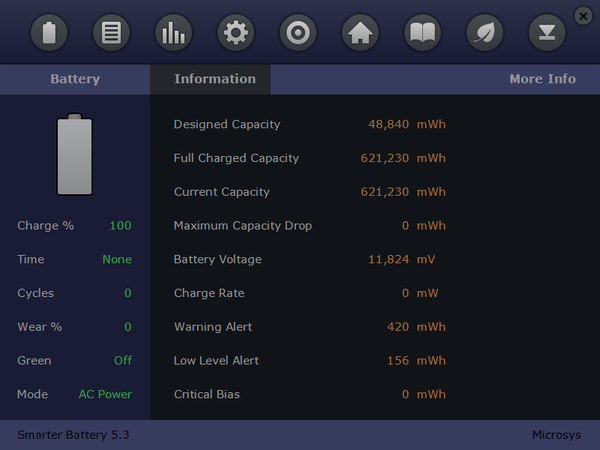Go to the home icon
Viewport: 600px width, 450px height.
coord(360,33)
